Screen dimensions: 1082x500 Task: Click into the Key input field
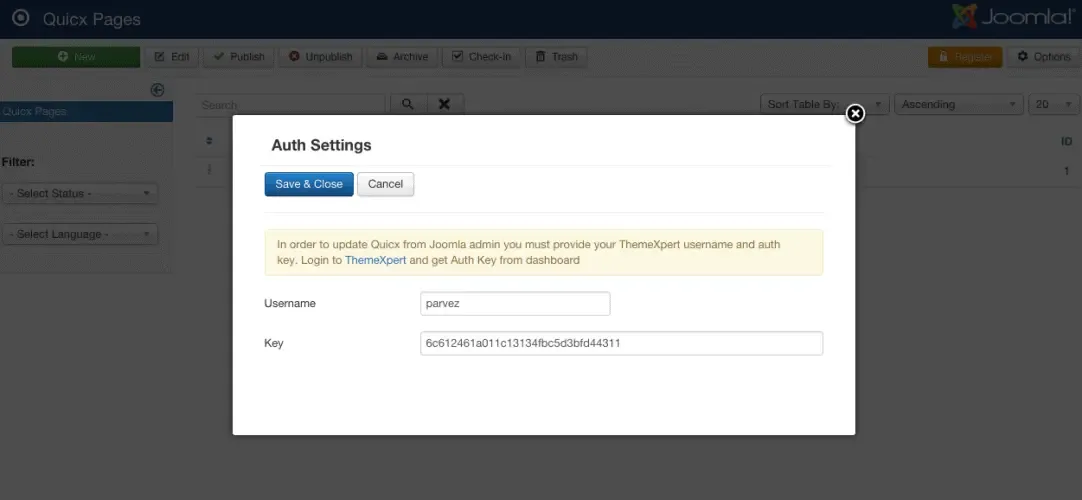point(622,343)
